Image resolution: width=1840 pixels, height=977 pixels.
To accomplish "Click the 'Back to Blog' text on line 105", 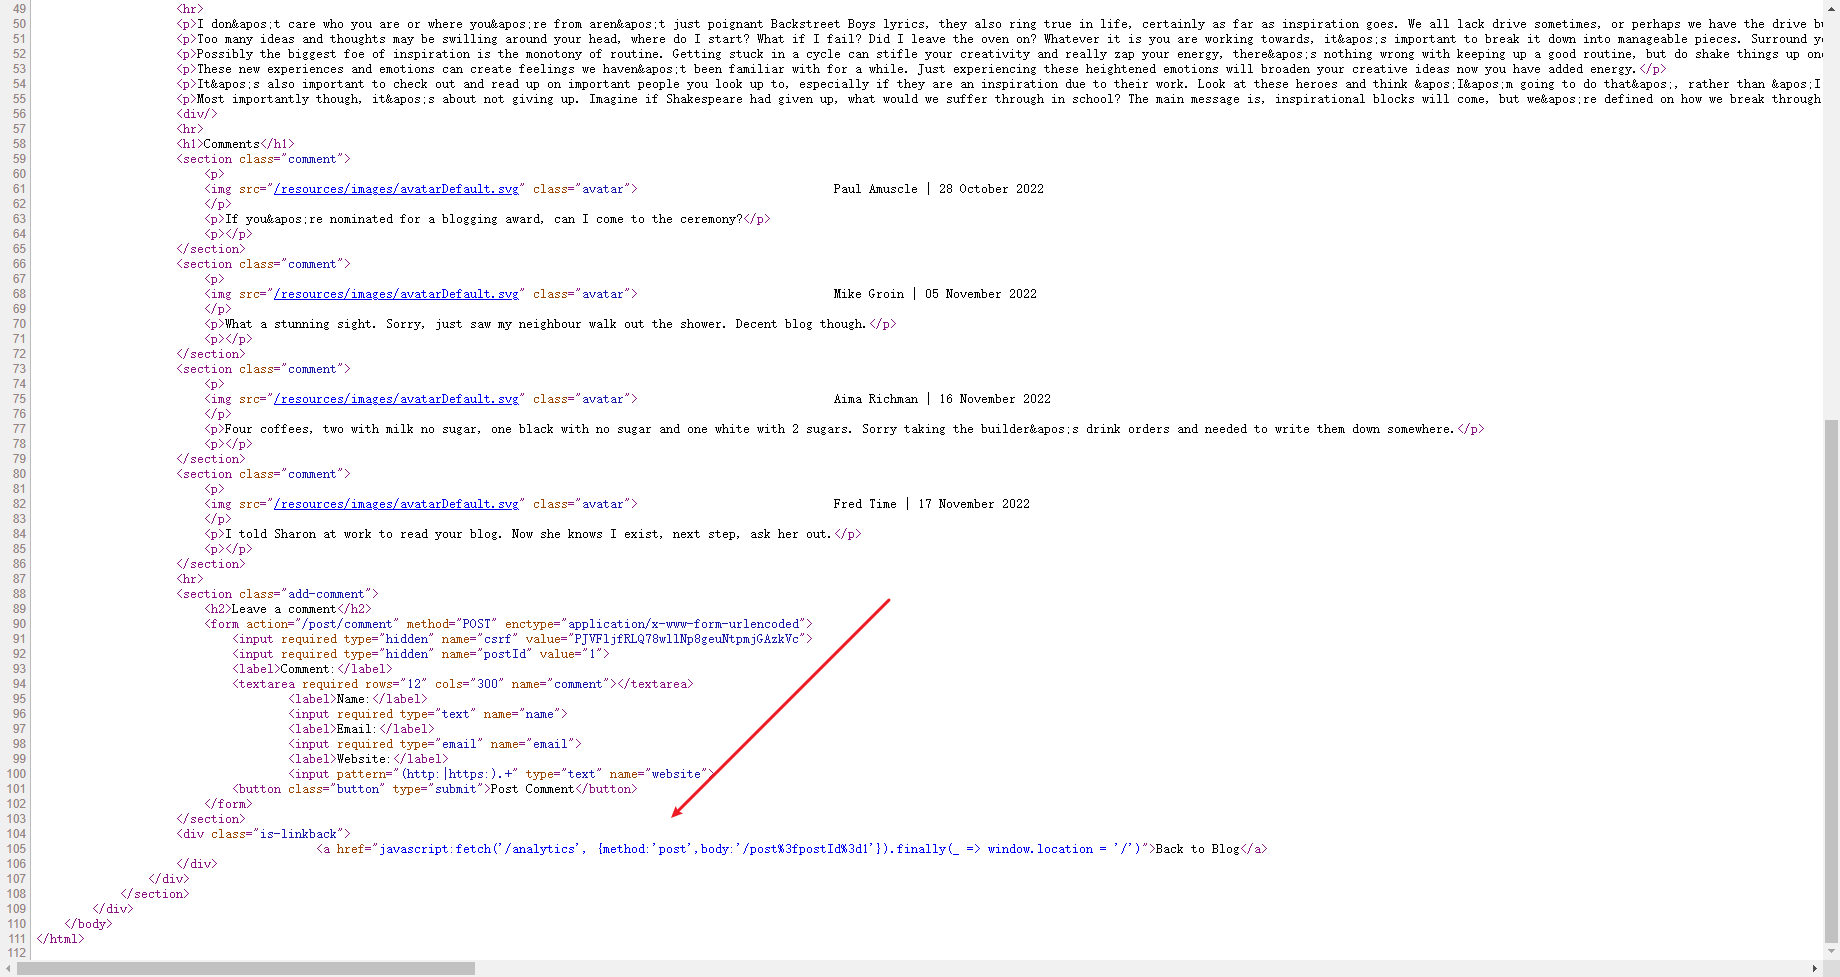I will point(1197,849).
